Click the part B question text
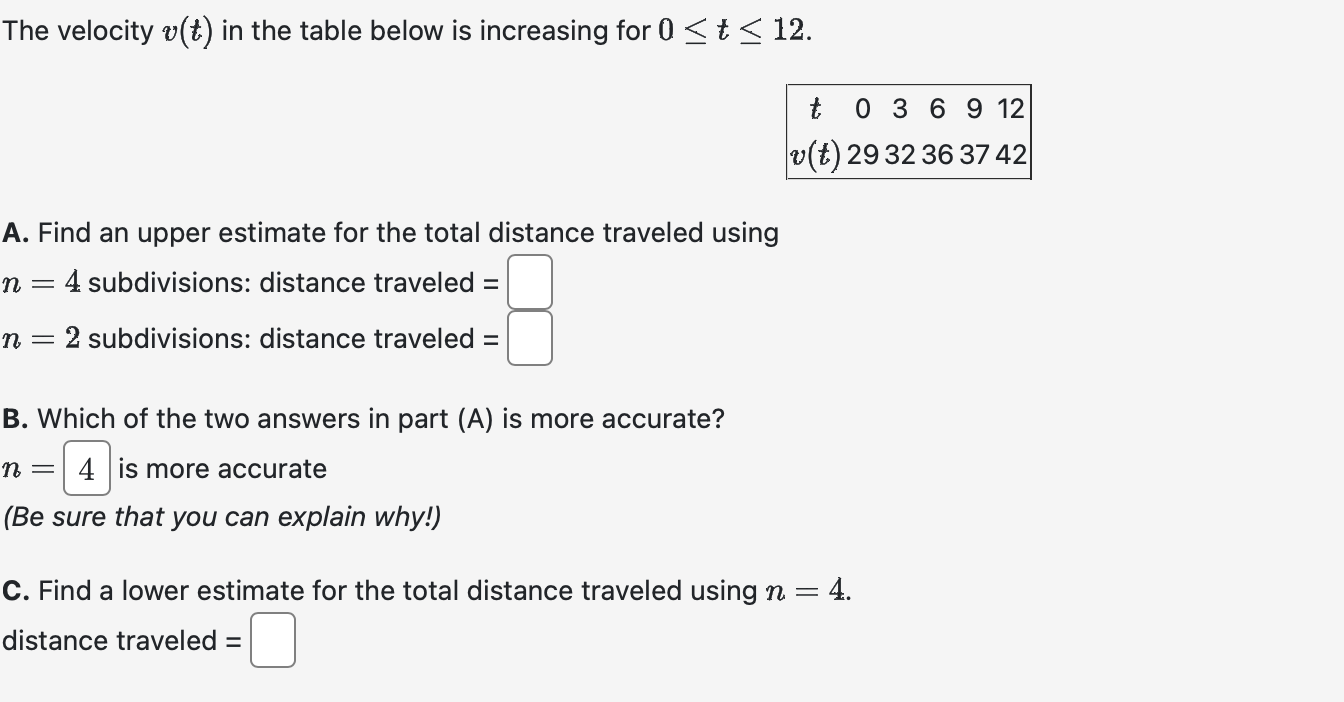Viewport: 1344px width, 702px height. (363, 418)
